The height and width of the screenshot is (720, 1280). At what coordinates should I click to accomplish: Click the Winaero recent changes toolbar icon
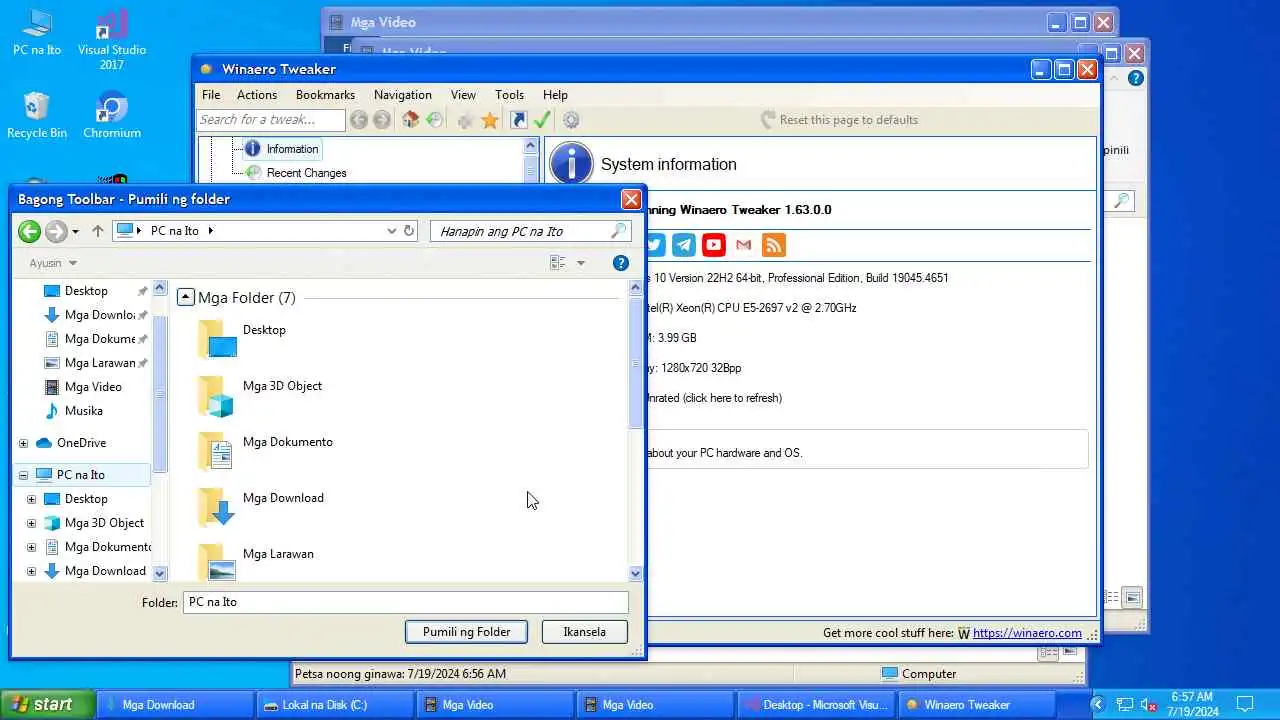(434, 120)
